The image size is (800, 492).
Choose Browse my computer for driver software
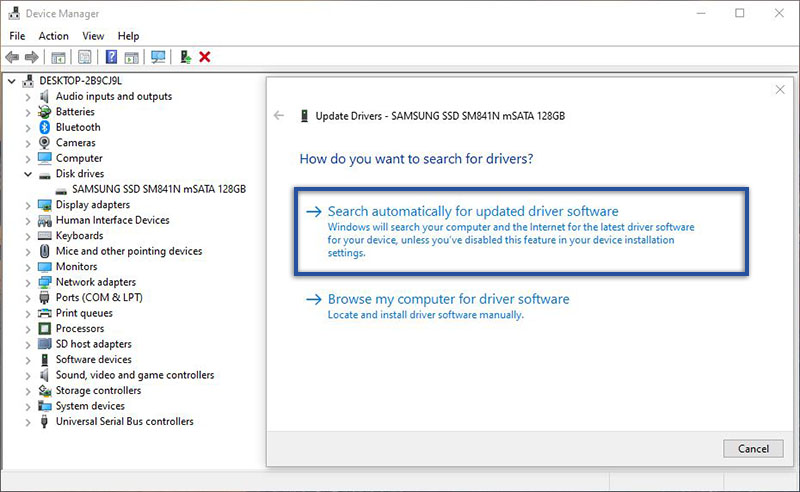[x=448, y=299]
